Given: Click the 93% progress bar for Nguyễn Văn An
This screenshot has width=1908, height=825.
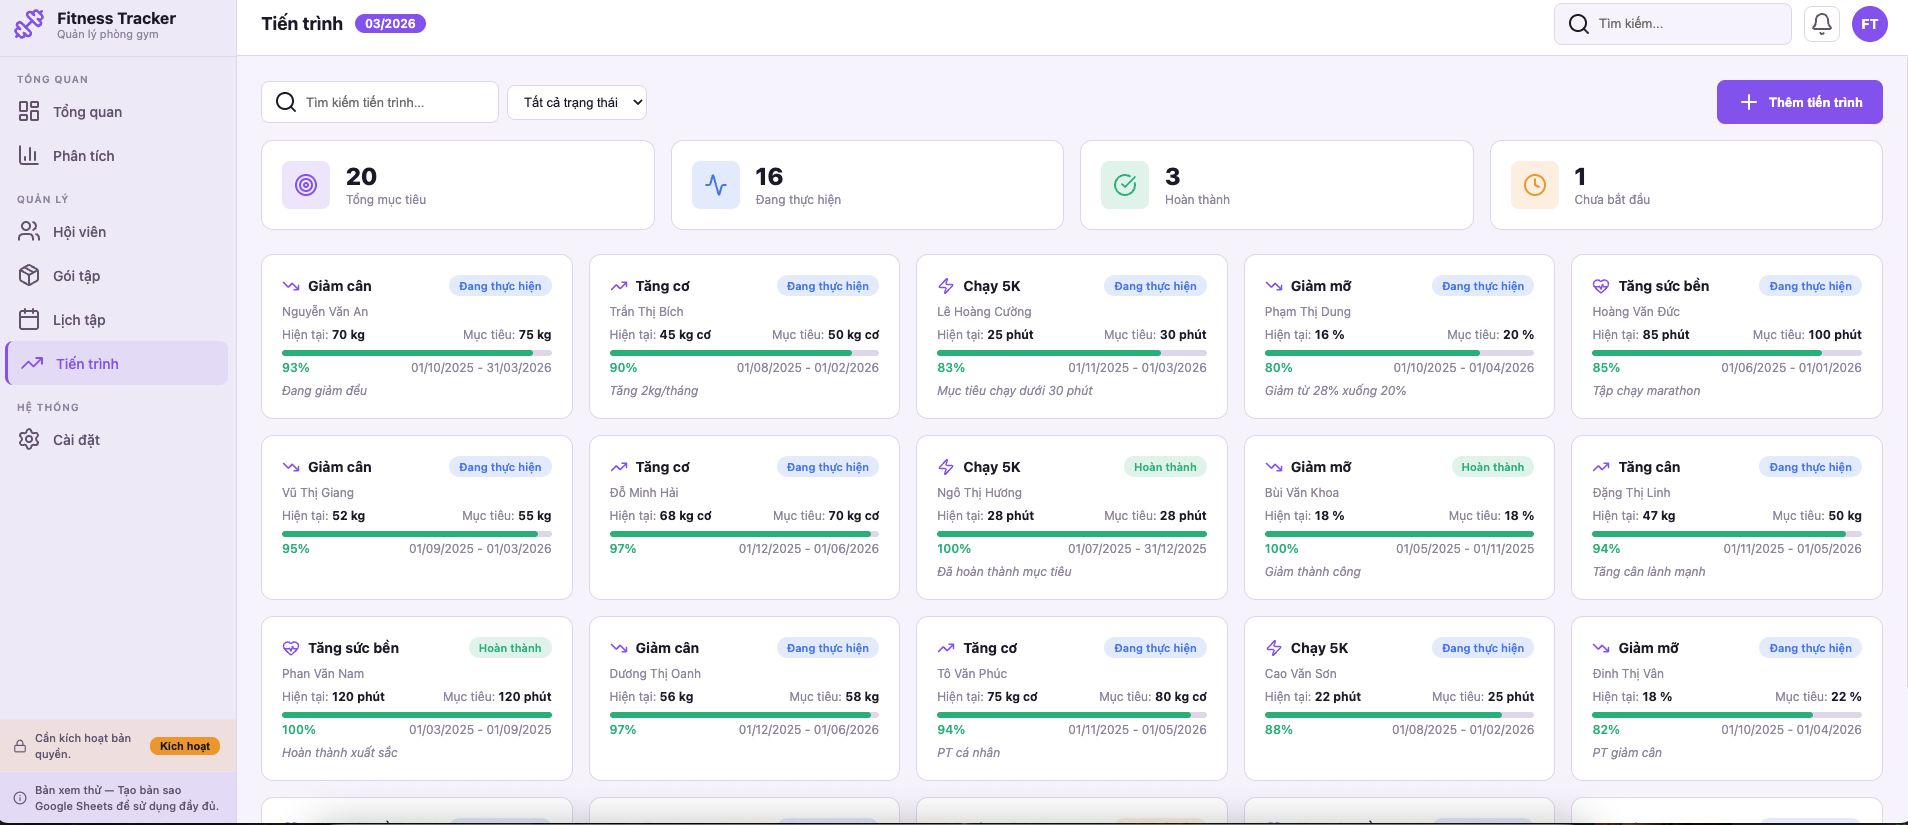Looking at the screenshot, I should tap(416, 353).
